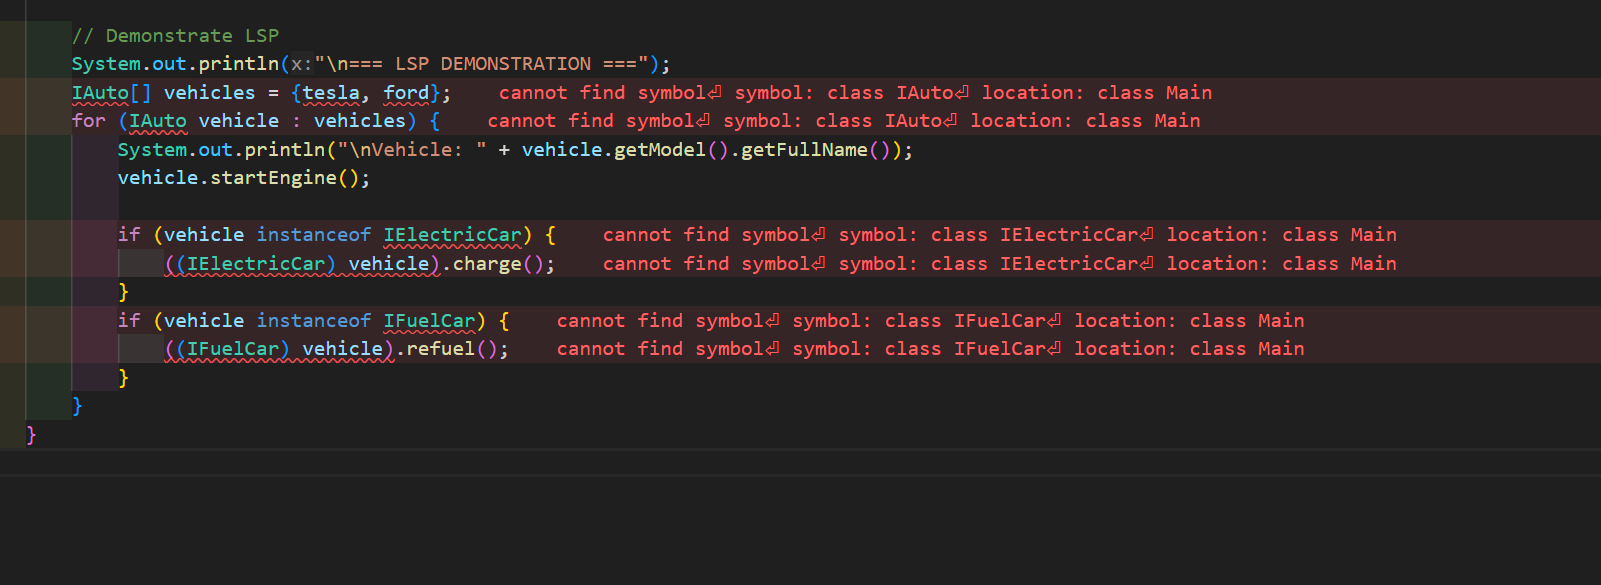Click the 'vehicle.startEngine();' statement
The height and width of the screenshot is (585, 1601).
click(244, 177)
